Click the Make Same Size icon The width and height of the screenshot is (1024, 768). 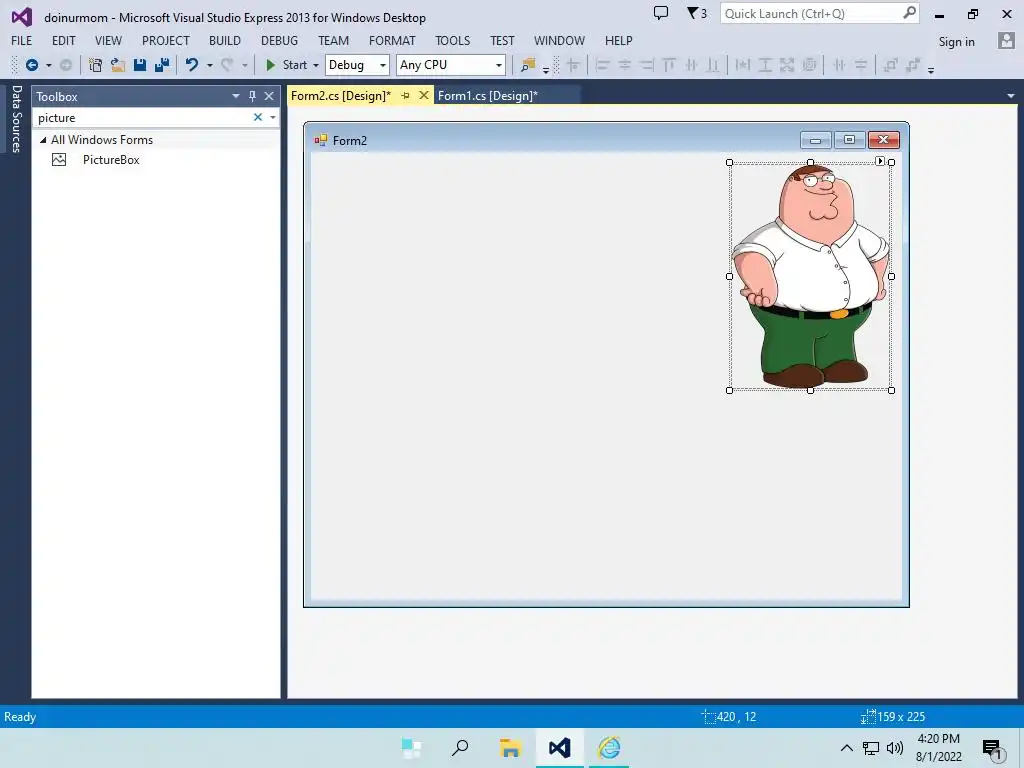787,65
